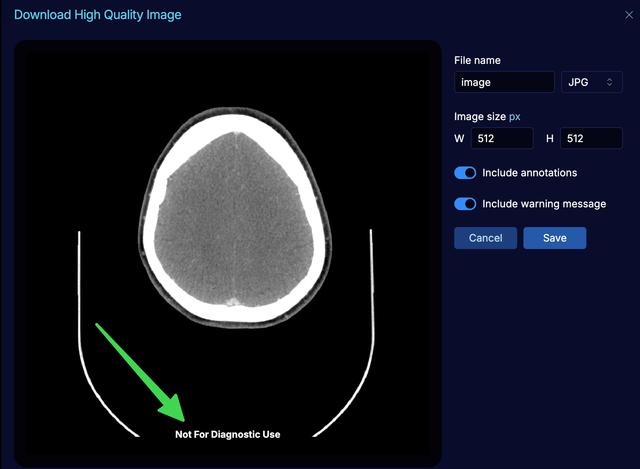Disable the Include annotations toggle
The width and height of the screenshot is (640, 469).
(x=465, y=173)
